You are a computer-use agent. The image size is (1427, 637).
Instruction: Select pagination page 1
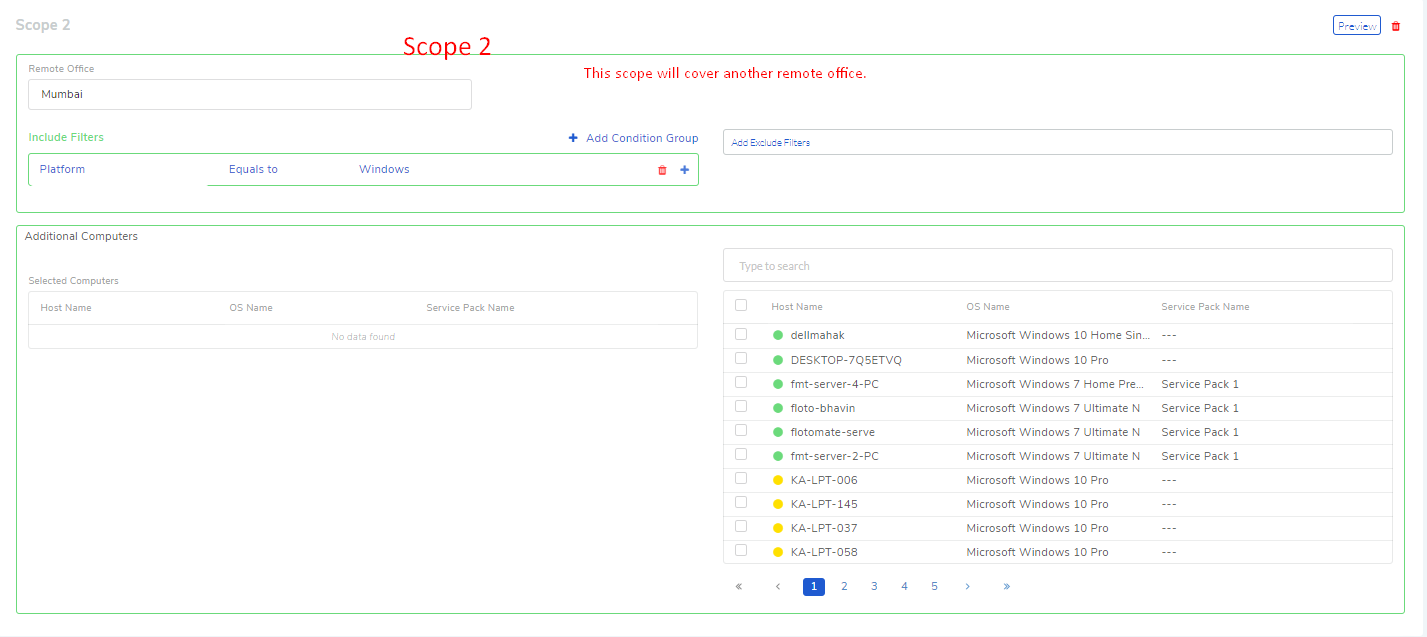pyautogui.click(x=814, y=587)
